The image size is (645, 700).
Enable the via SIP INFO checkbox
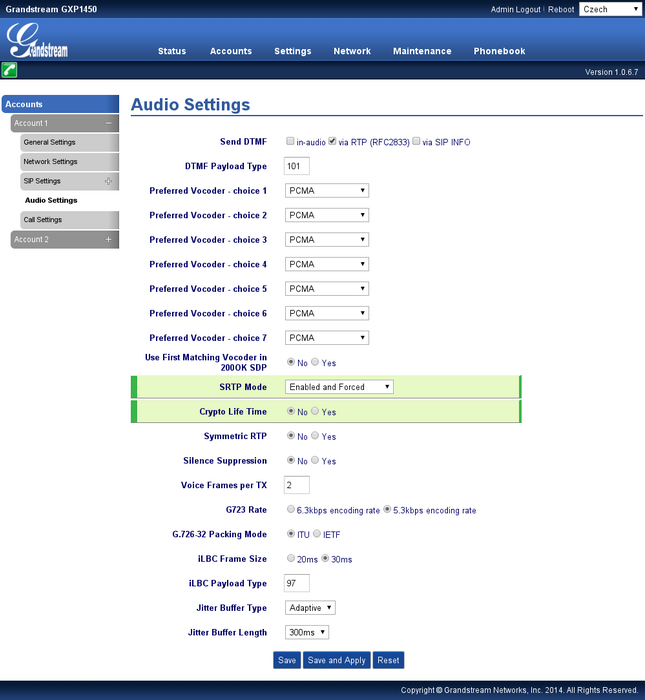point(416,141)
